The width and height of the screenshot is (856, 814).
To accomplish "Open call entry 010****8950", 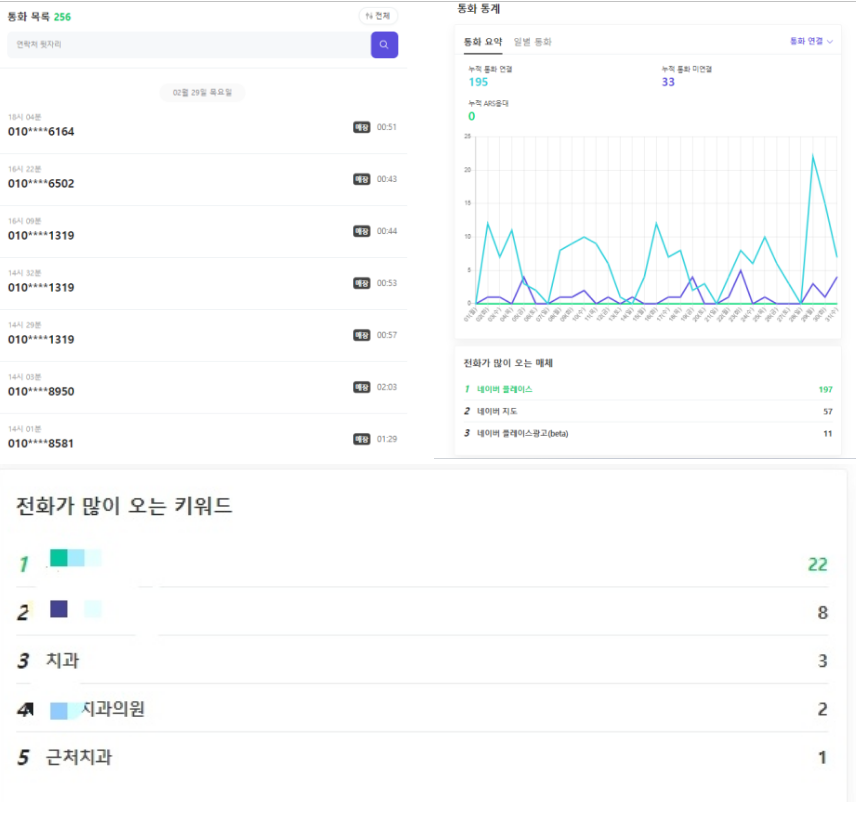I will click(203, 387).
